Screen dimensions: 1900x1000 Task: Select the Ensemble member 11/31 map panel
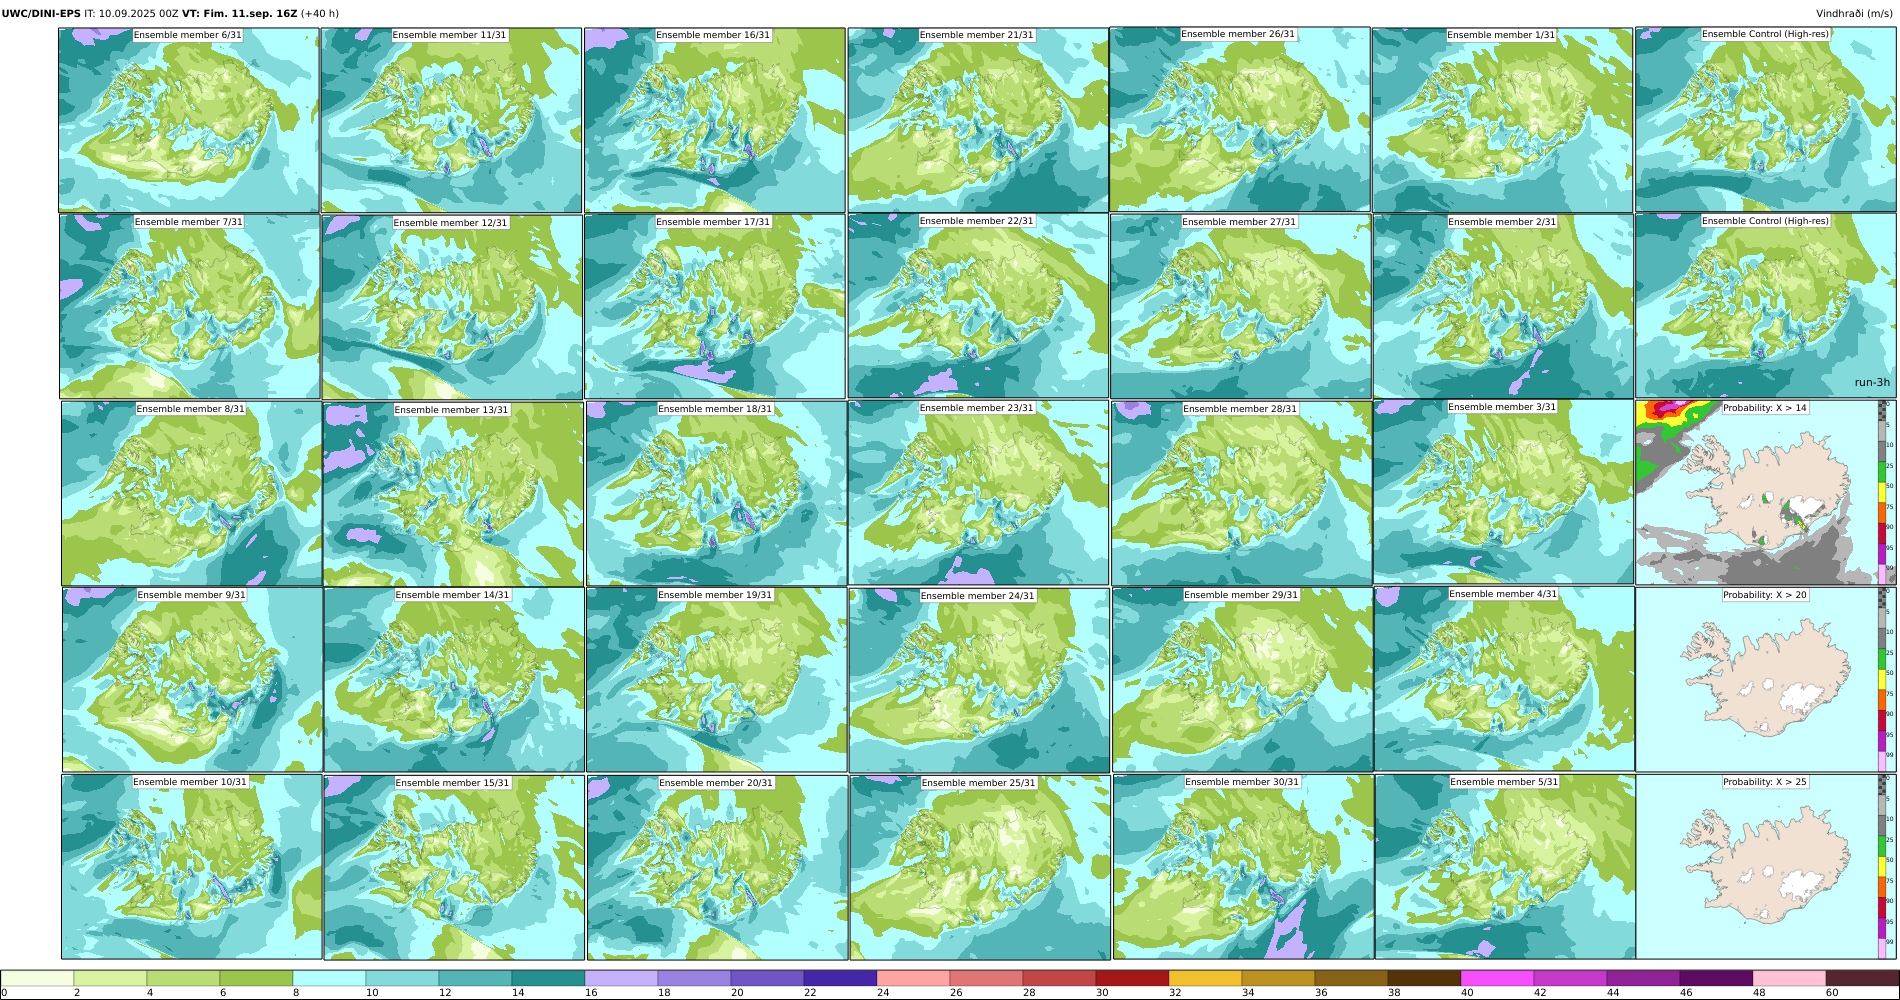(x=451, y=120)
